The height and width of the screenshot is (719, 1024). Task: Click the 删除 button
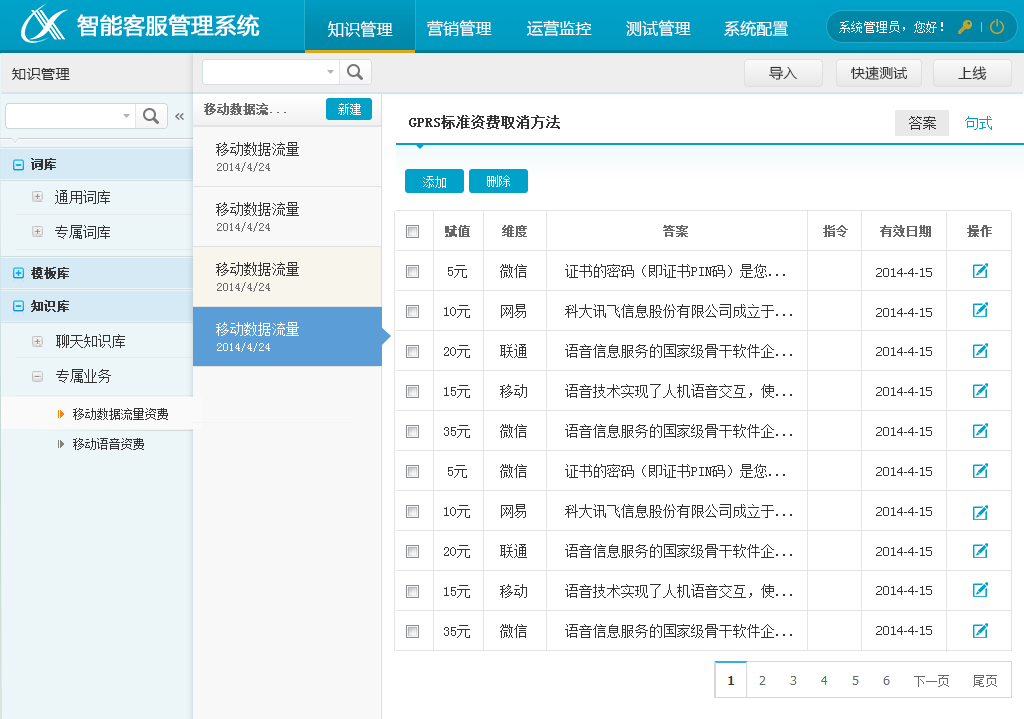click(498, 181)
